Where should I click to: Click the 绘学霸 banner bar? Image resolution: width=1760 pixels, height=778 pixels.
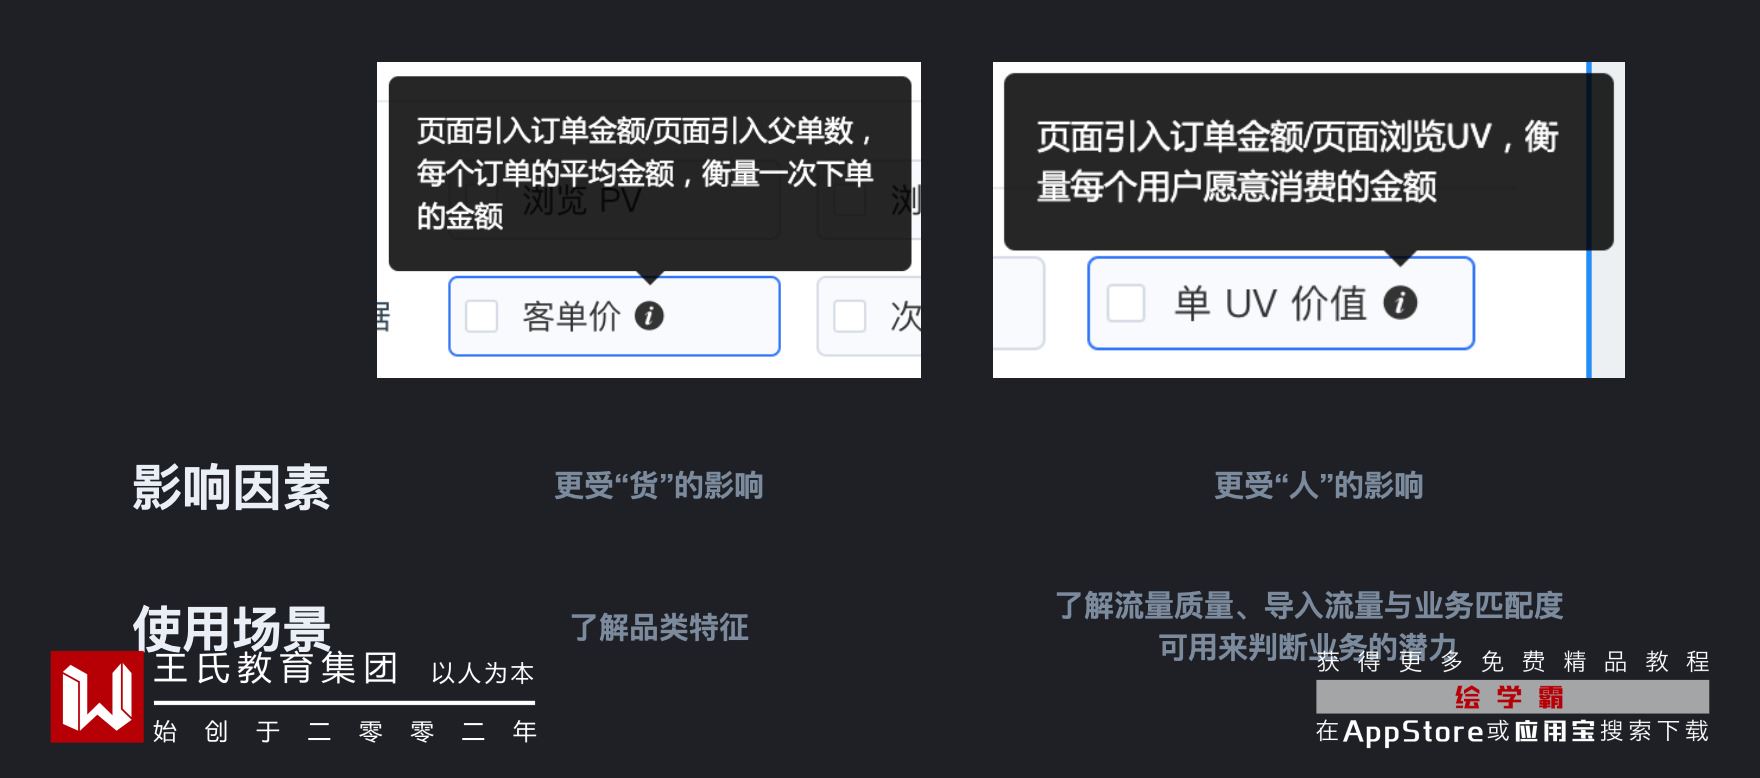pyautogui.click(x=1512, y=696)
